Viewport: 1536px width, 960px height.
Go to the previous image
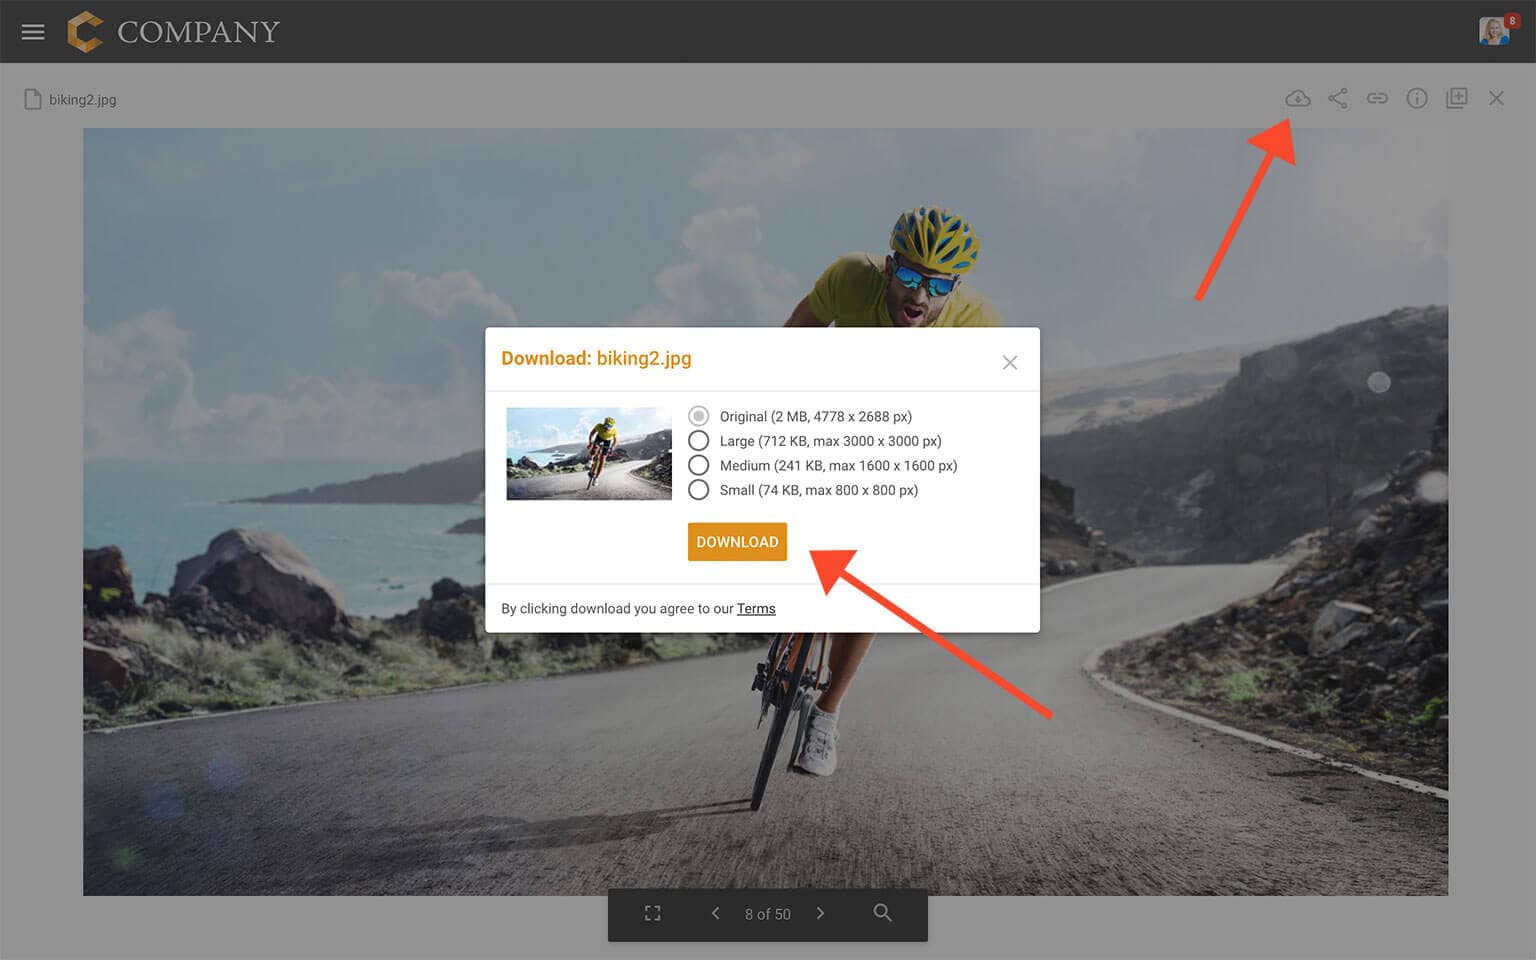tap(715, 913)
